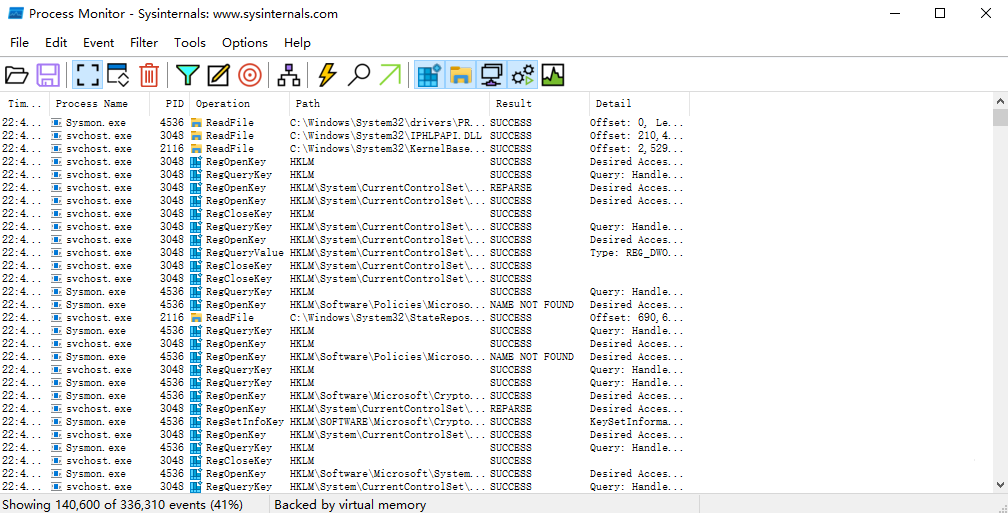Click the file icon on the IPHLPAPI.DLL row

coord(197,136)
